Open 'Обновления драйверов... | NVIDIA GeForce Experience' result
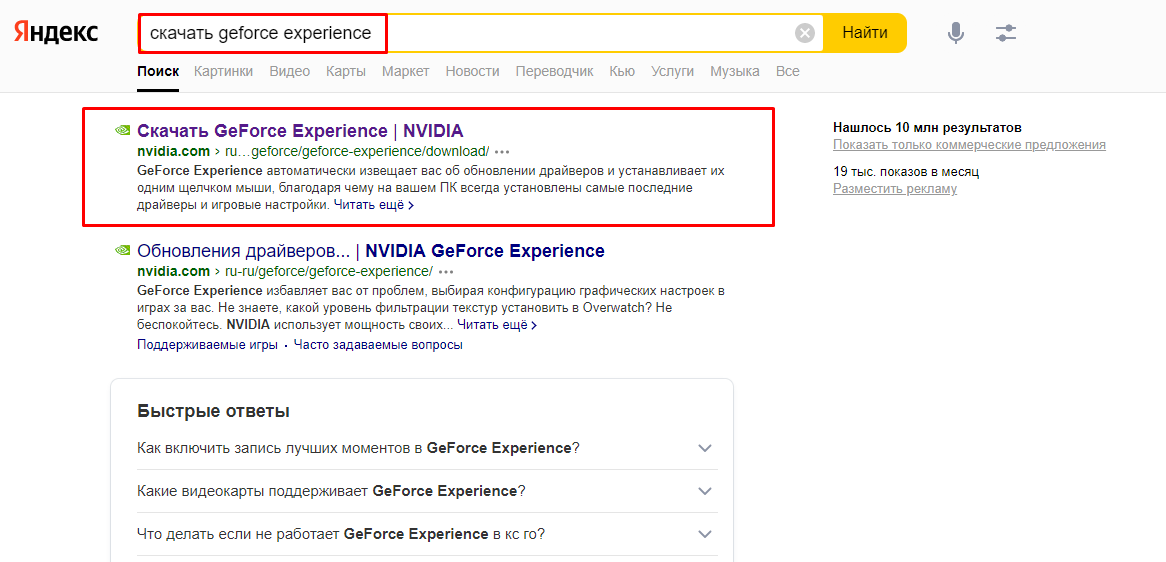Viewport: 1166px width, 562px height. 371,251
